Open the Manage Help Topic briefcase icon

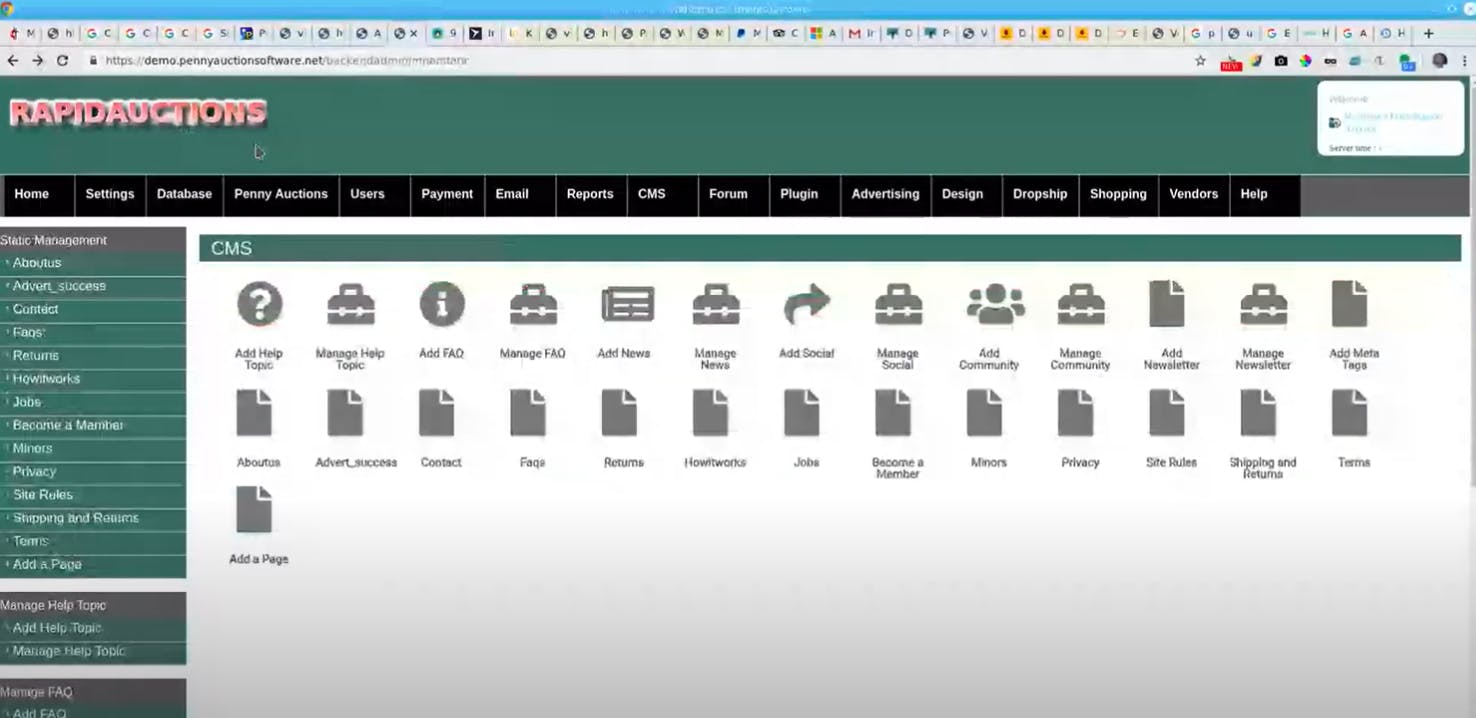pyautogui.click(x=351, y=305)
